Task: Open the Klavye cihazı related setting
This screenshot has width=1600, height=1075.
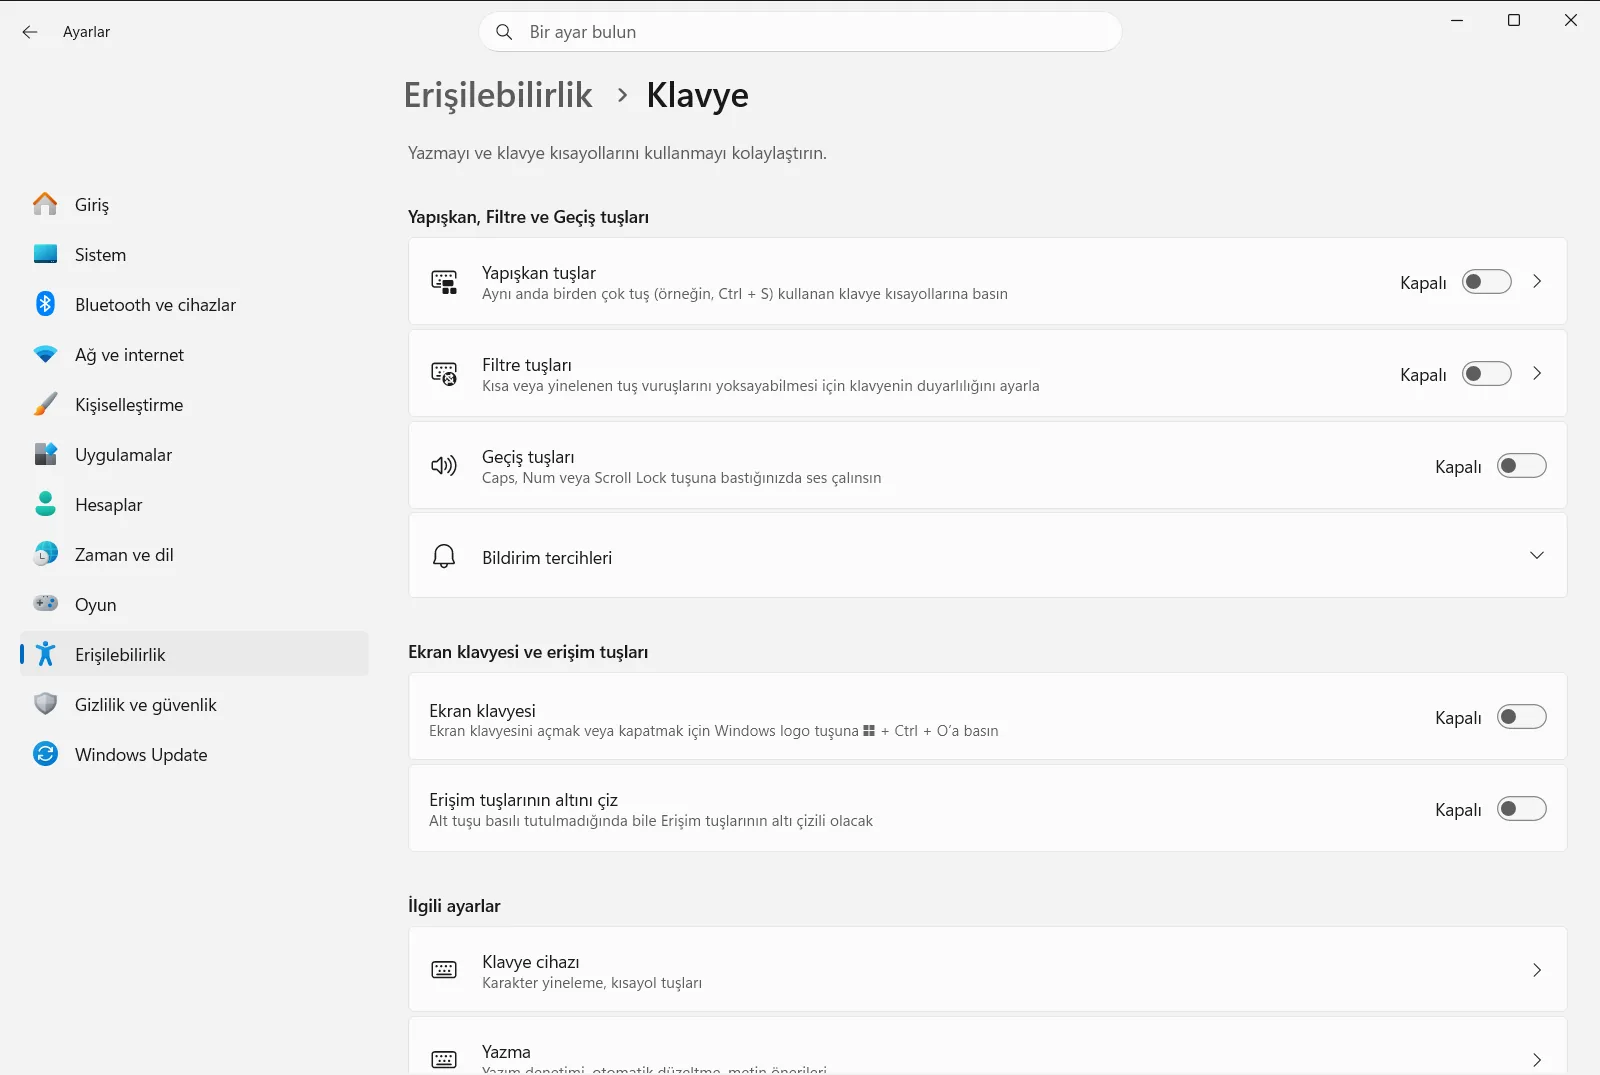Action: pos(987,970)
